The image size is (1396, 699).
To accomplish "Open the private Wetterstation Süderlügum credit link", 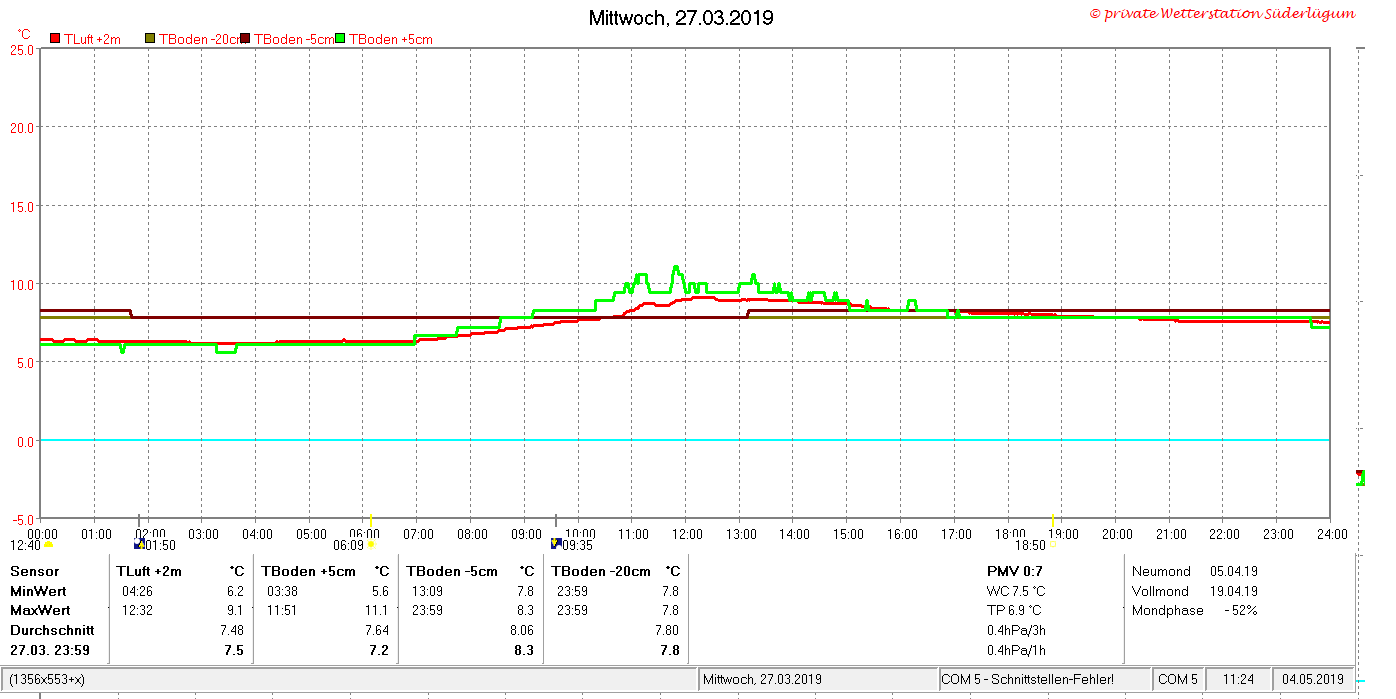I will 1222,14.
